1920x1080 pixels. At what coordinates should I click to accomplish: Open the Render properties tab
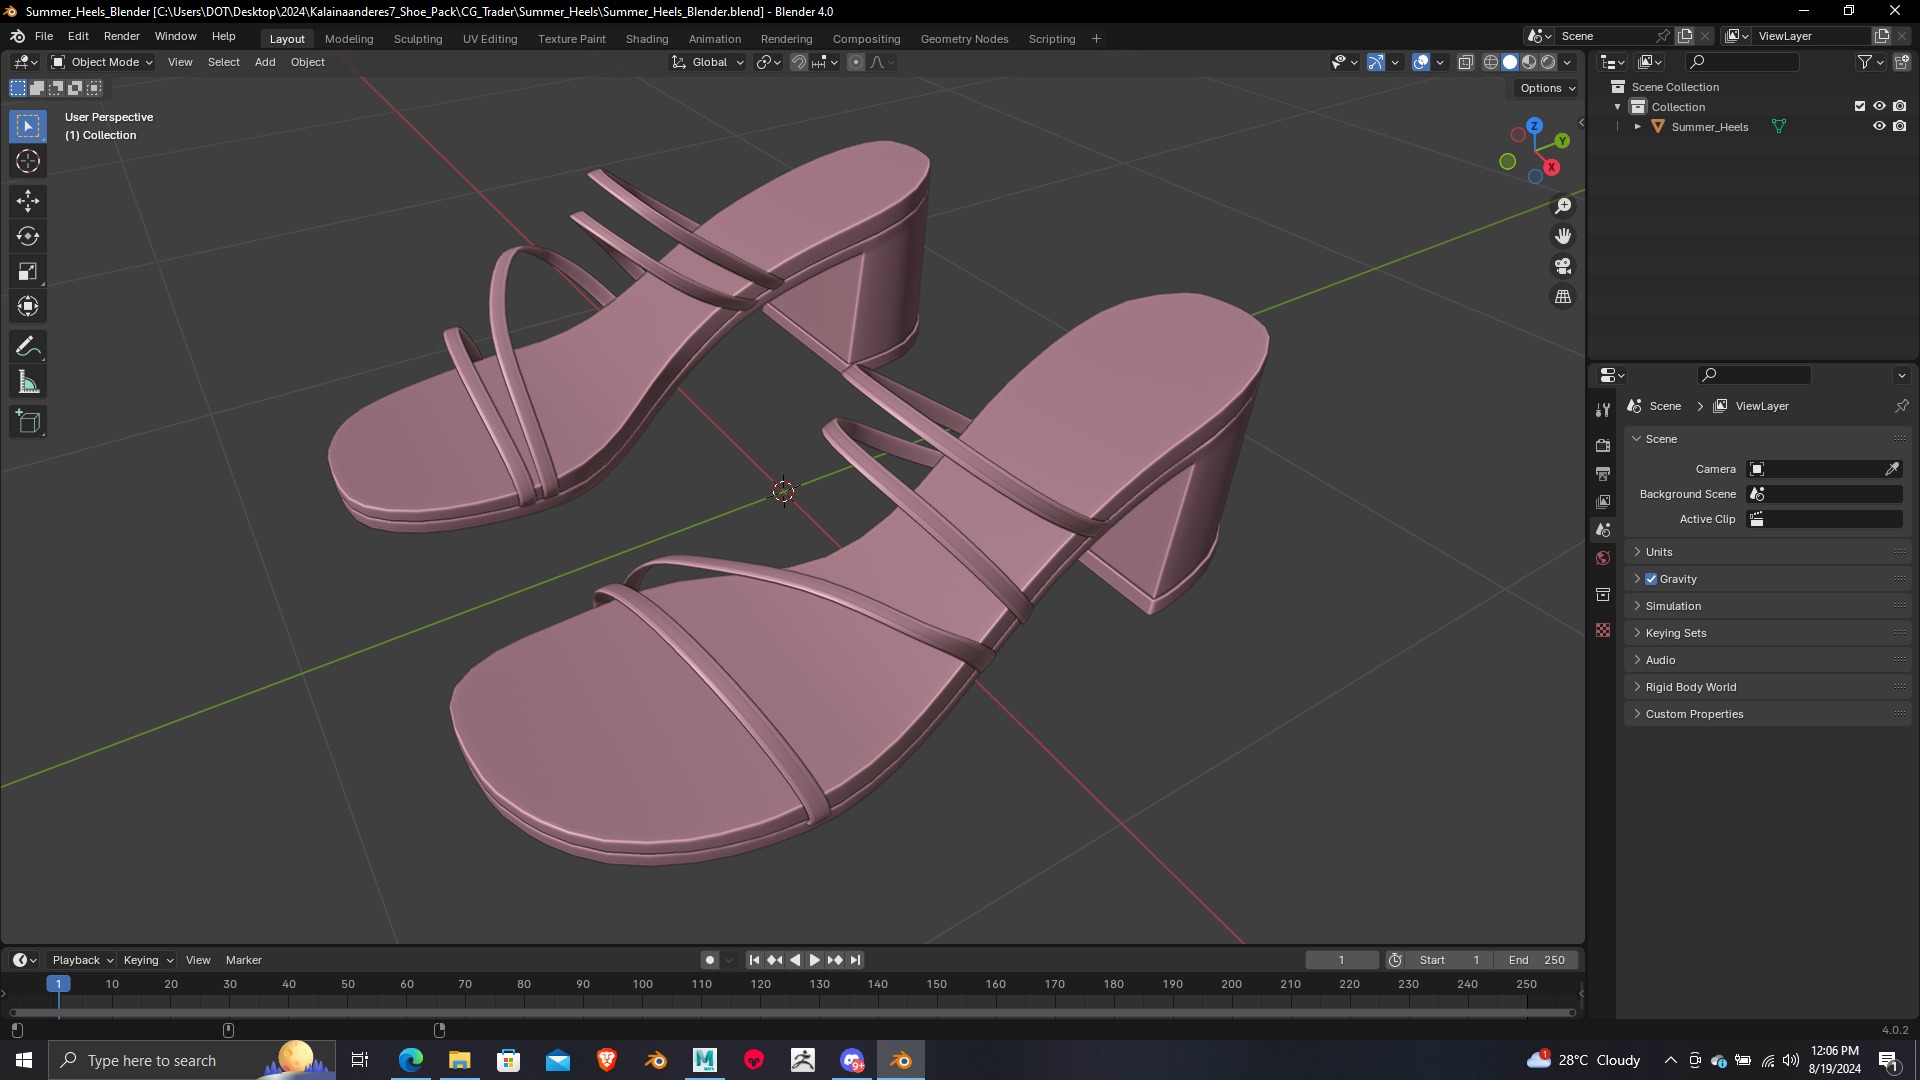1603,445
